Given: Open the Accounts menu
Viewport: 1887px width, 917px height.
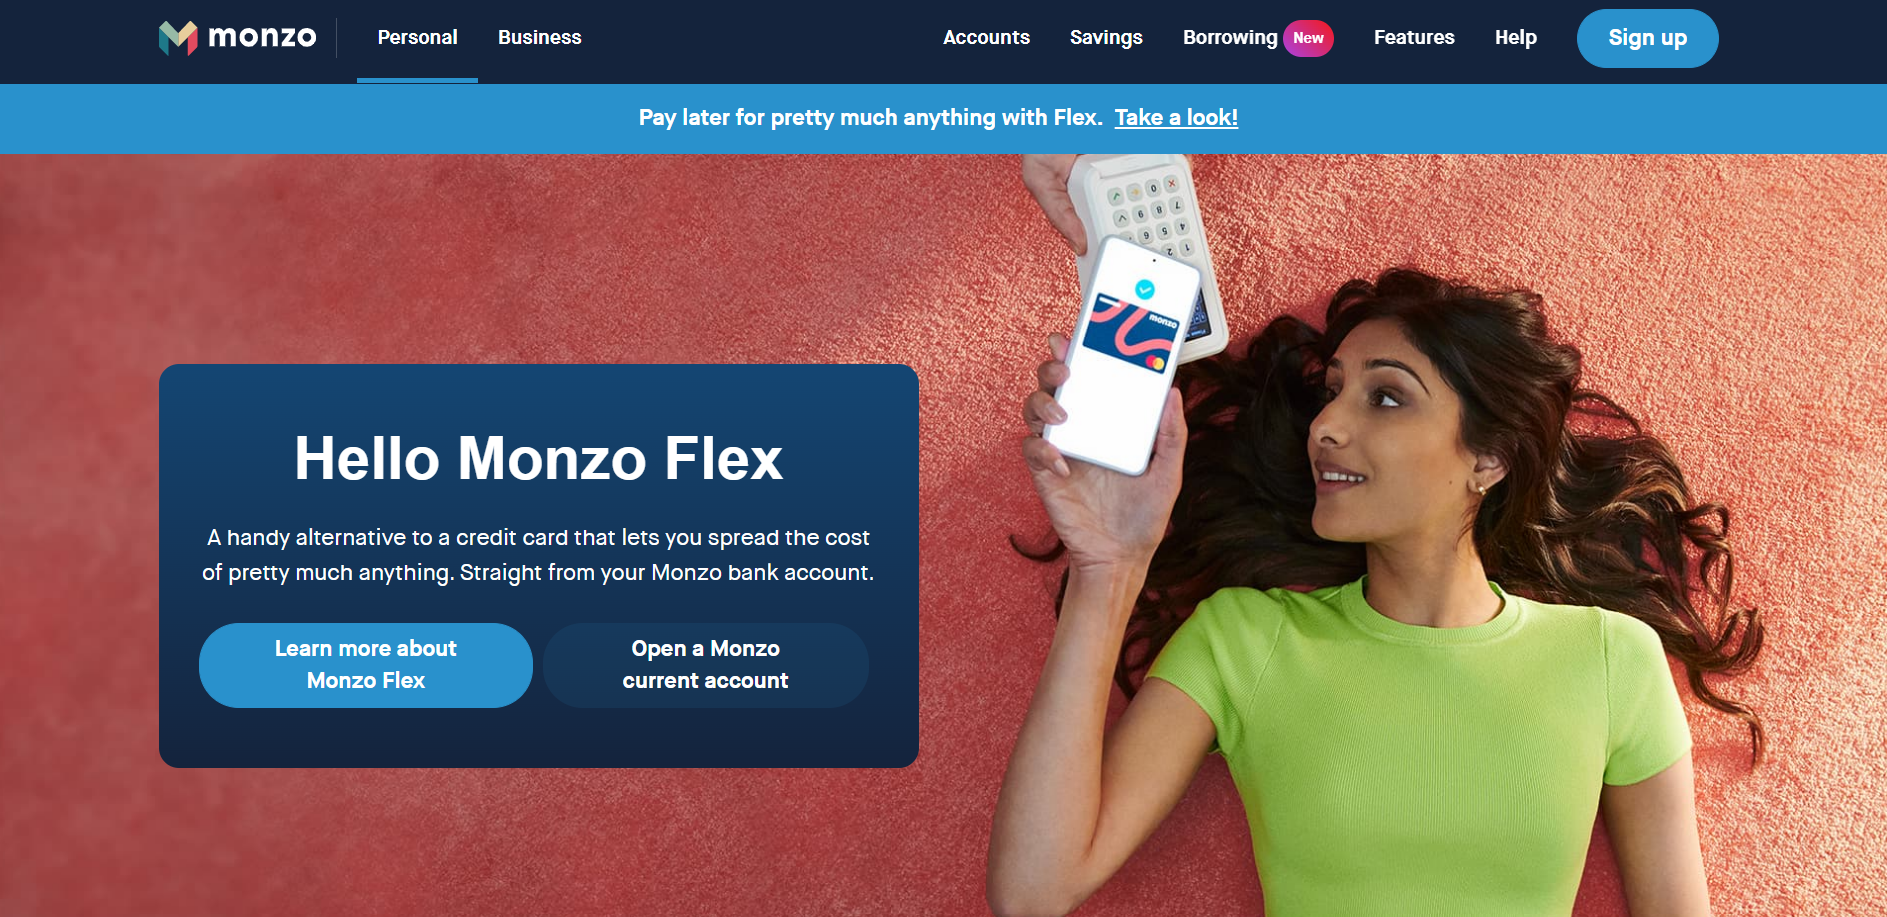Looking at the screenshot, I should [x=986, y=38].
